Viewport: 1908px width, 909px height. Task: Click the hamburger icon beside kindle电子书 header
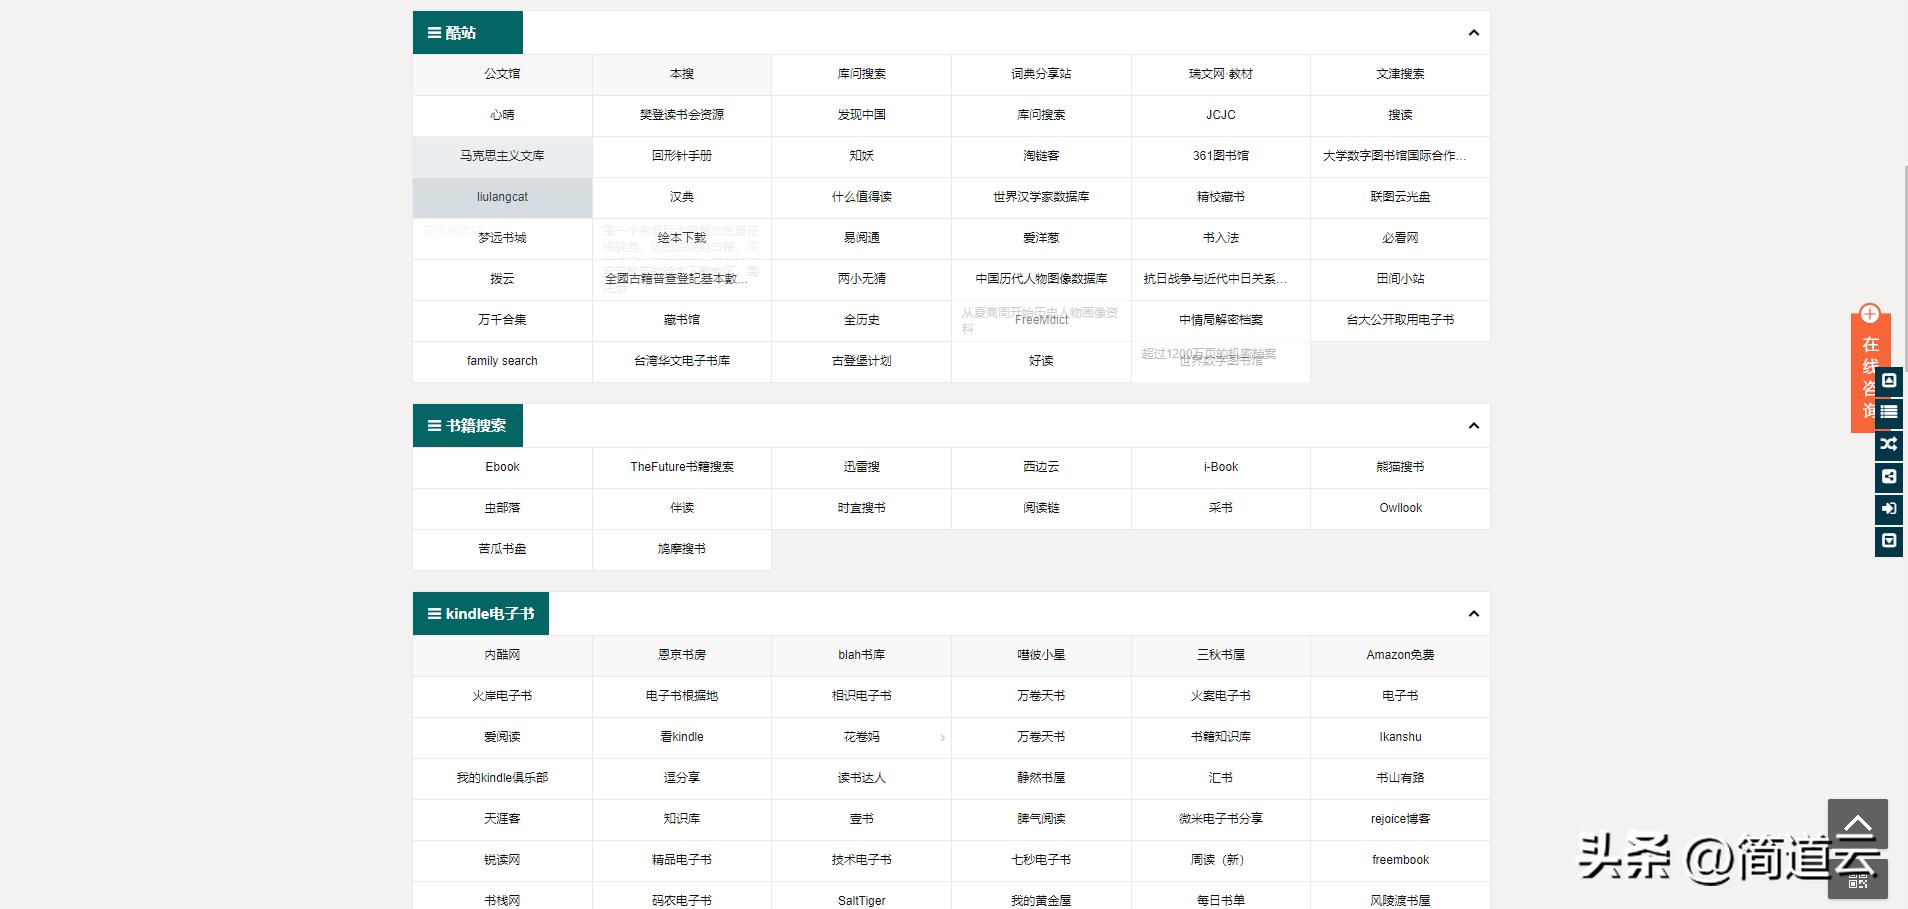pos(433,613)
